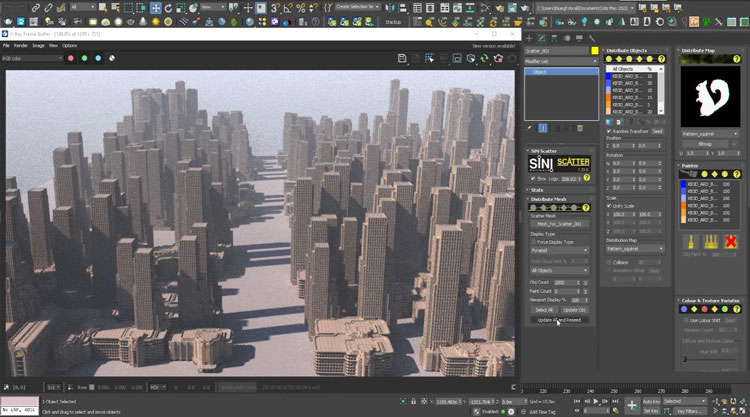This screenshot has width=750, height=417.
Task: Toggle the Unify Scale checkbox
Action: (609, 206)
